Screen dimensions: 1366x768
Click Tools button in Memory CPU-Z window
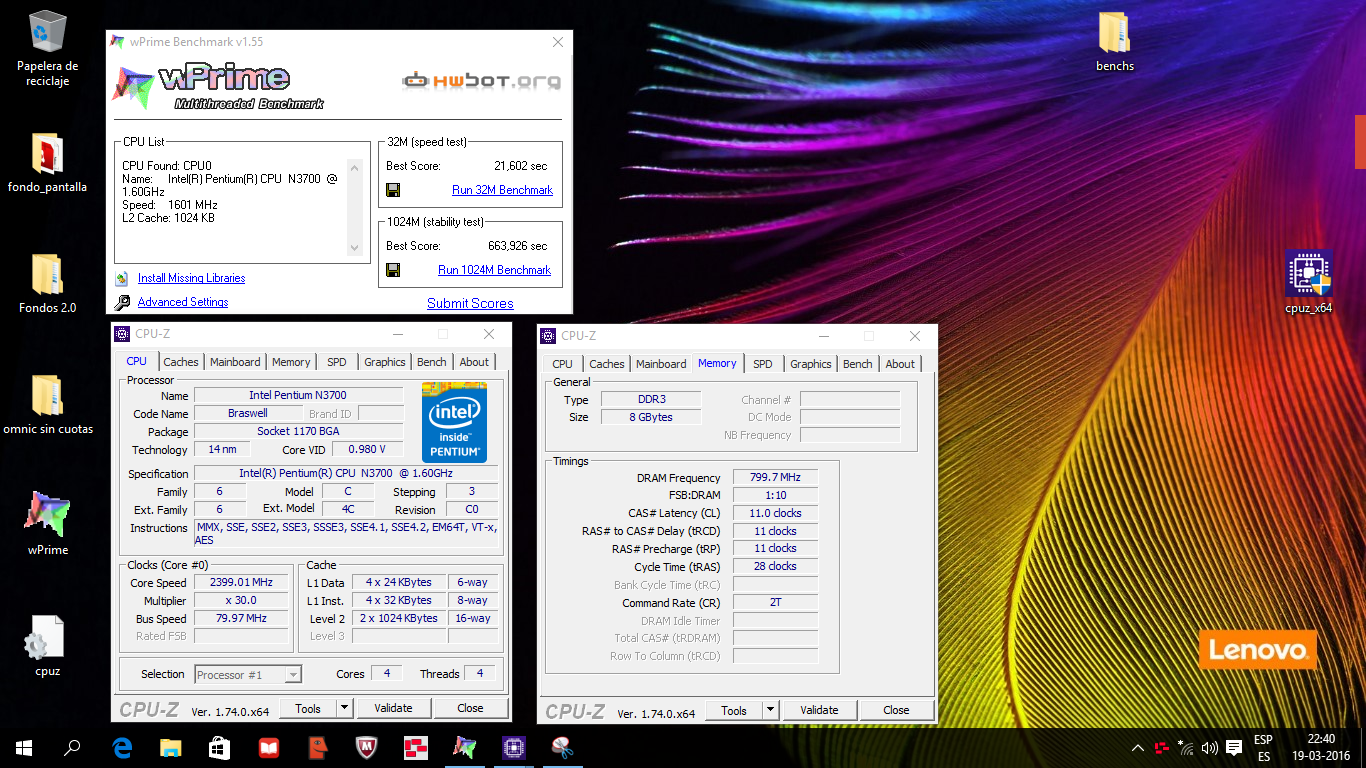(x=734, y=710)
